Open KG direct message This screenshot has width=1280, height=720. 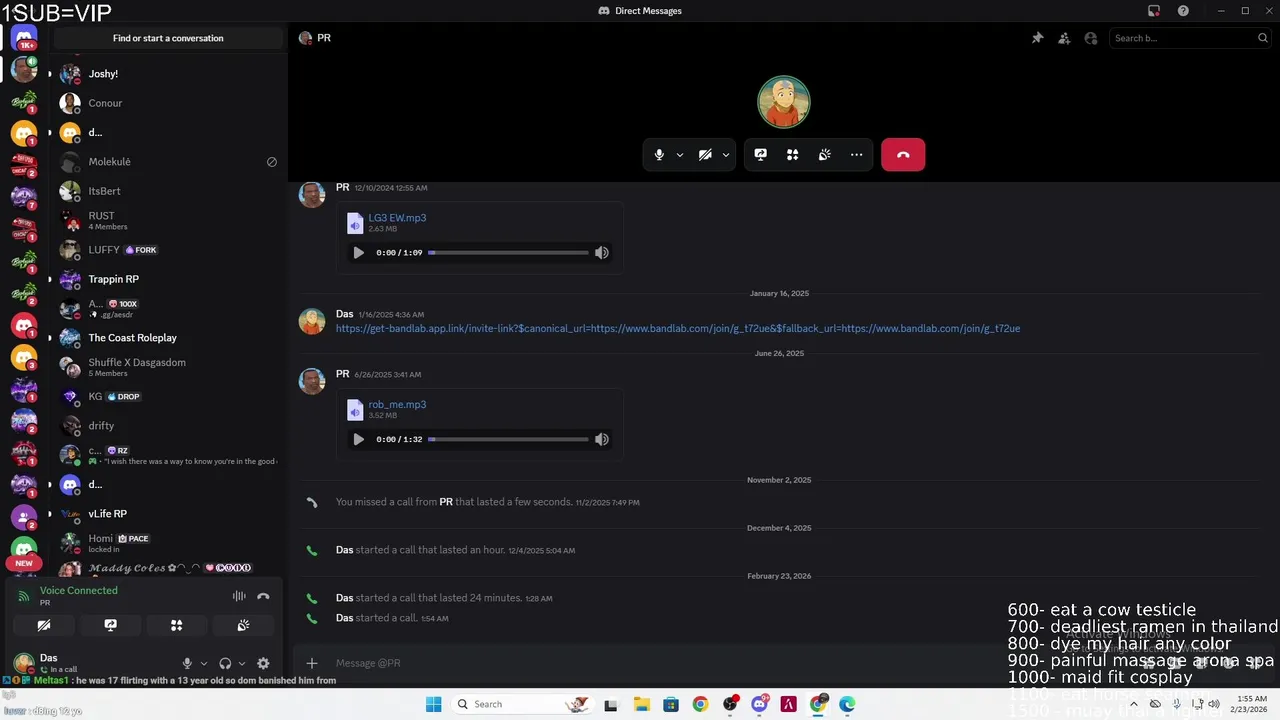[168, 397]
